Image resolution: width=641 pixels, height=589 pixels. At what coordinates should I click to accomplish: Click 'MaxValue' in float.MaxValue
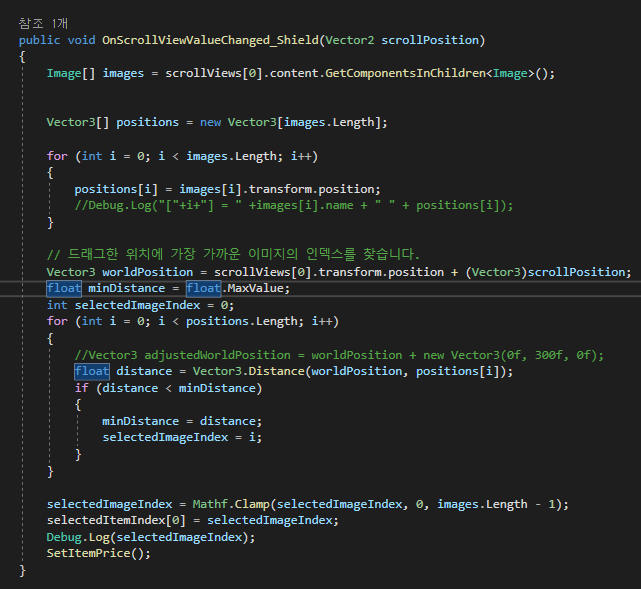[x=255, y=288]
